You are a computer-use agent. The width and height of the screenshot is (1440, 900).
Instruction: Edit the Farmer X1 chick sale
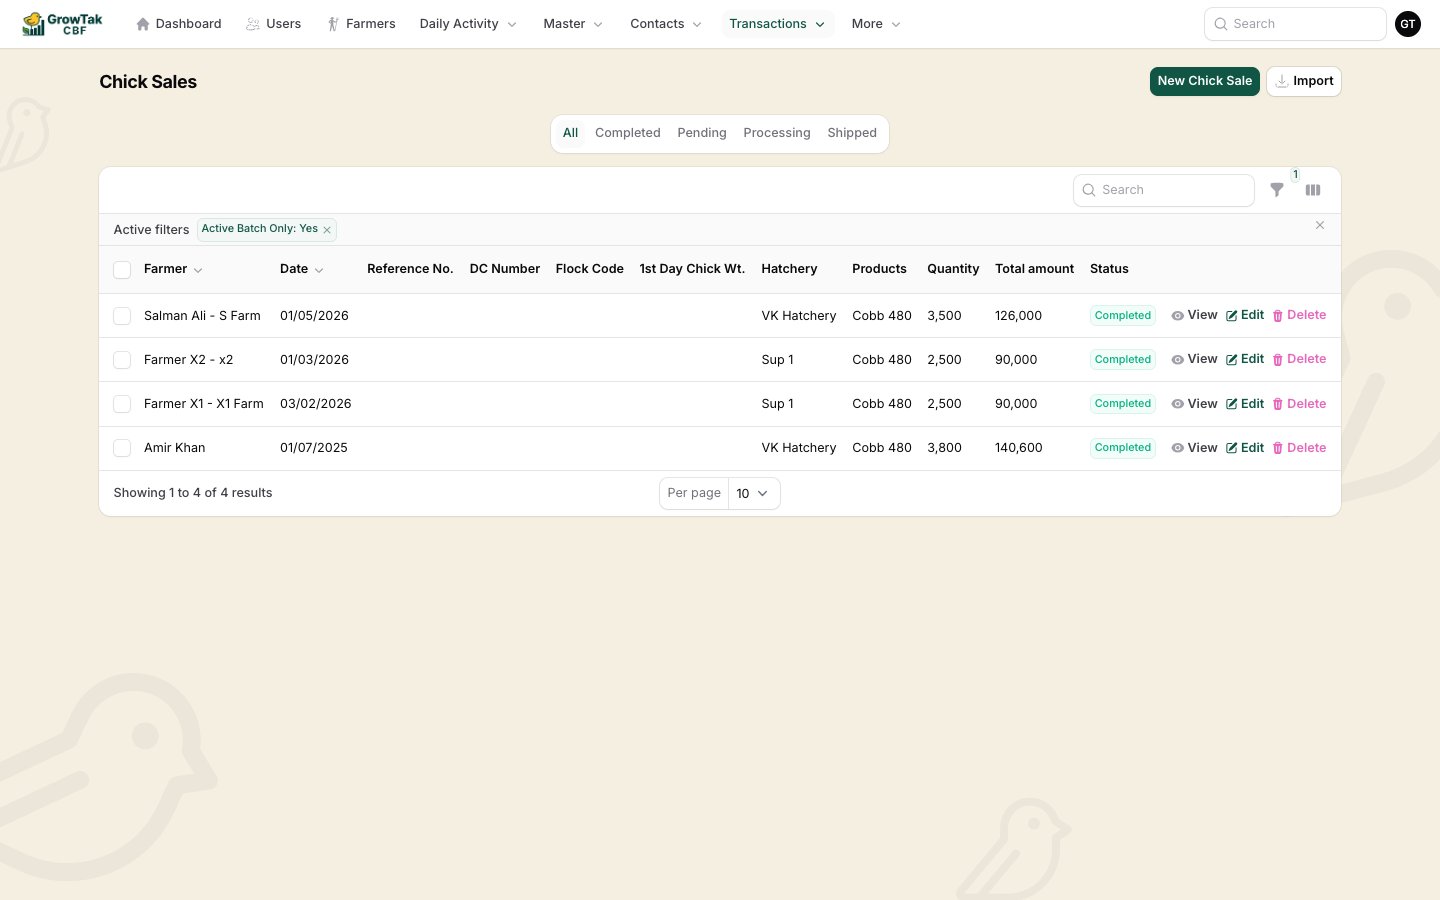pos(1245,404)
